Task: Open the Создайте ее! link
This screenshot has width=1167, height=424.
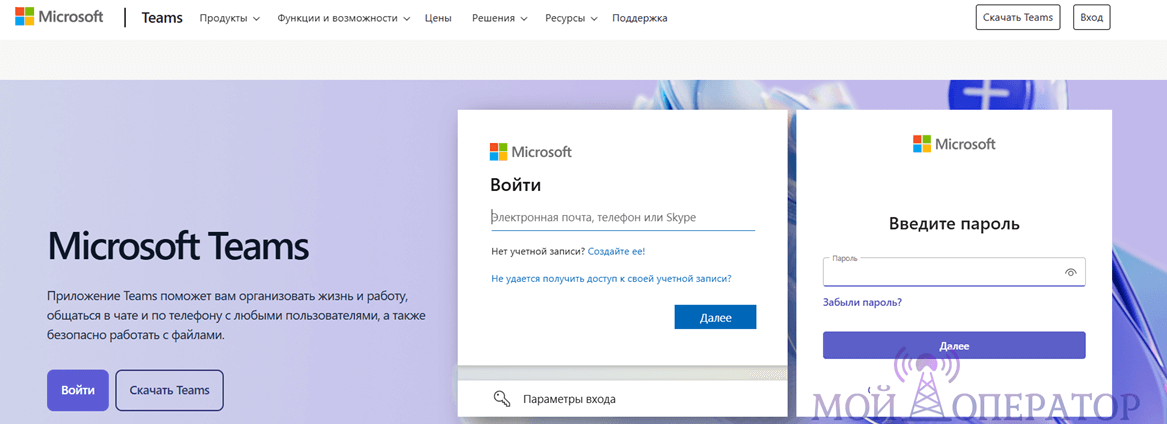Action: 616,252
